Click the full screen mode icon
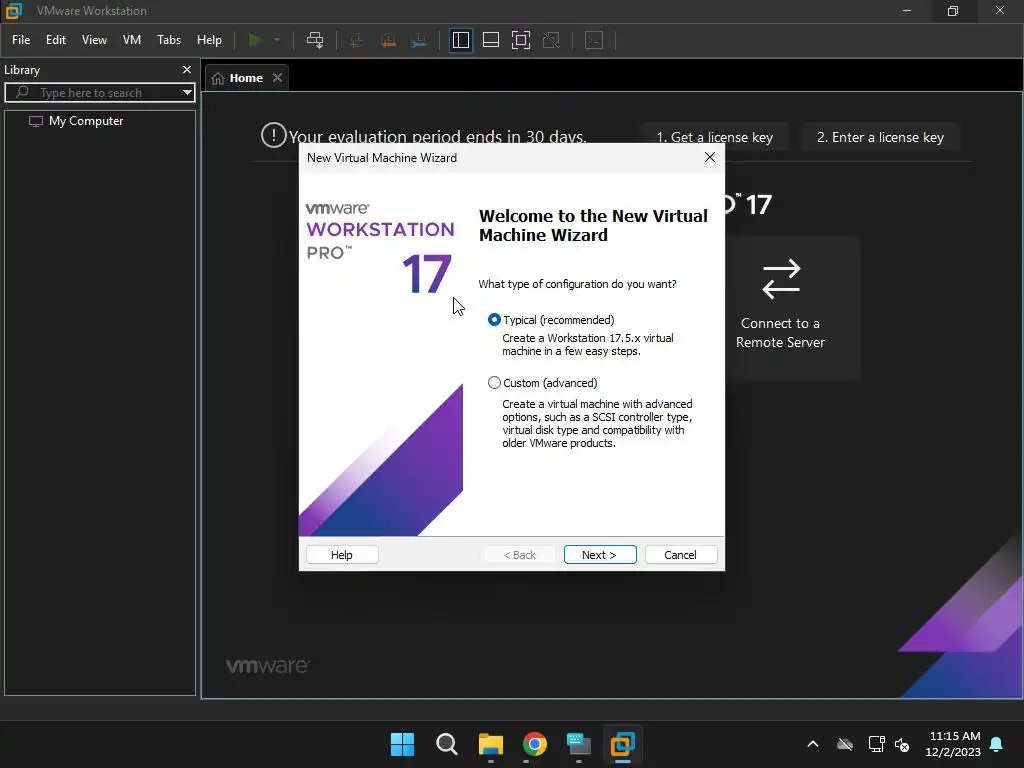Image resolution: width=1024 pixels, height=768 pixels. point(520,40)
